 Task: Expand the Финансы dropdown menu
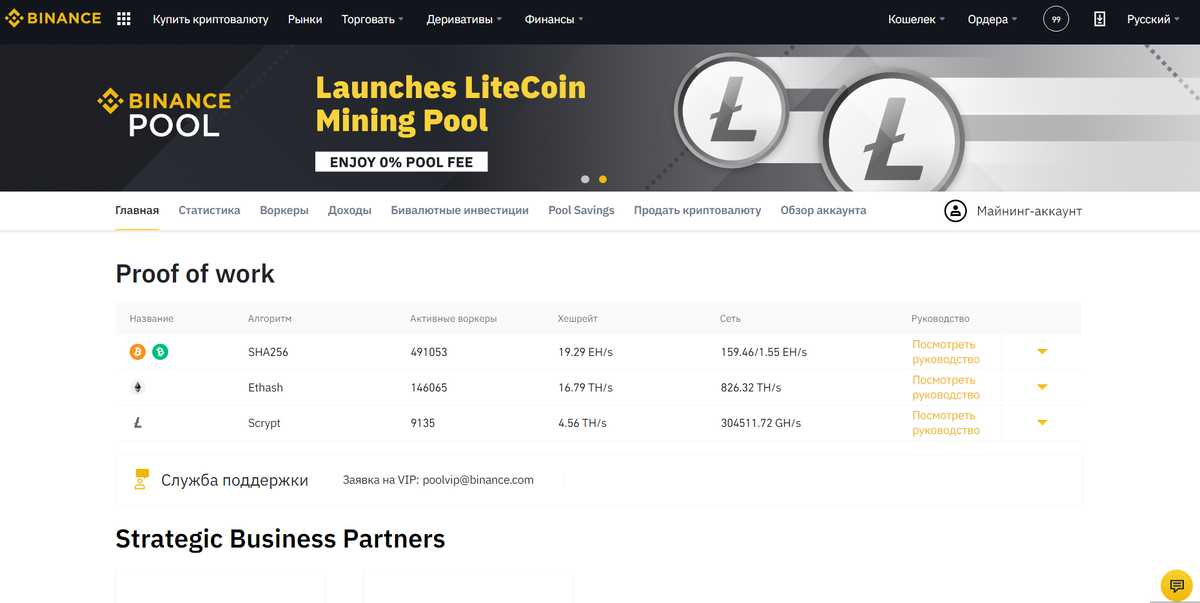point(554,19)
